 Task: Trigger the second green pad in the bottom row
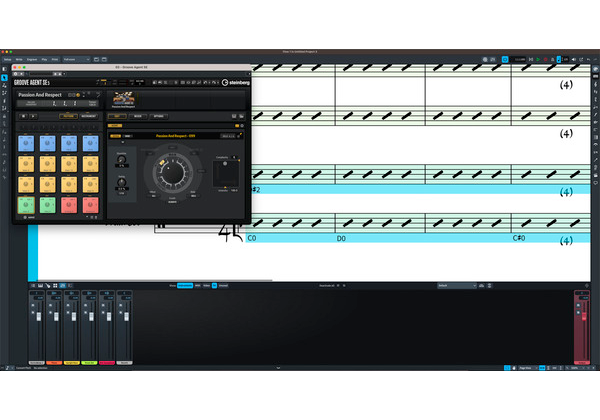click(x=47, y=205)
